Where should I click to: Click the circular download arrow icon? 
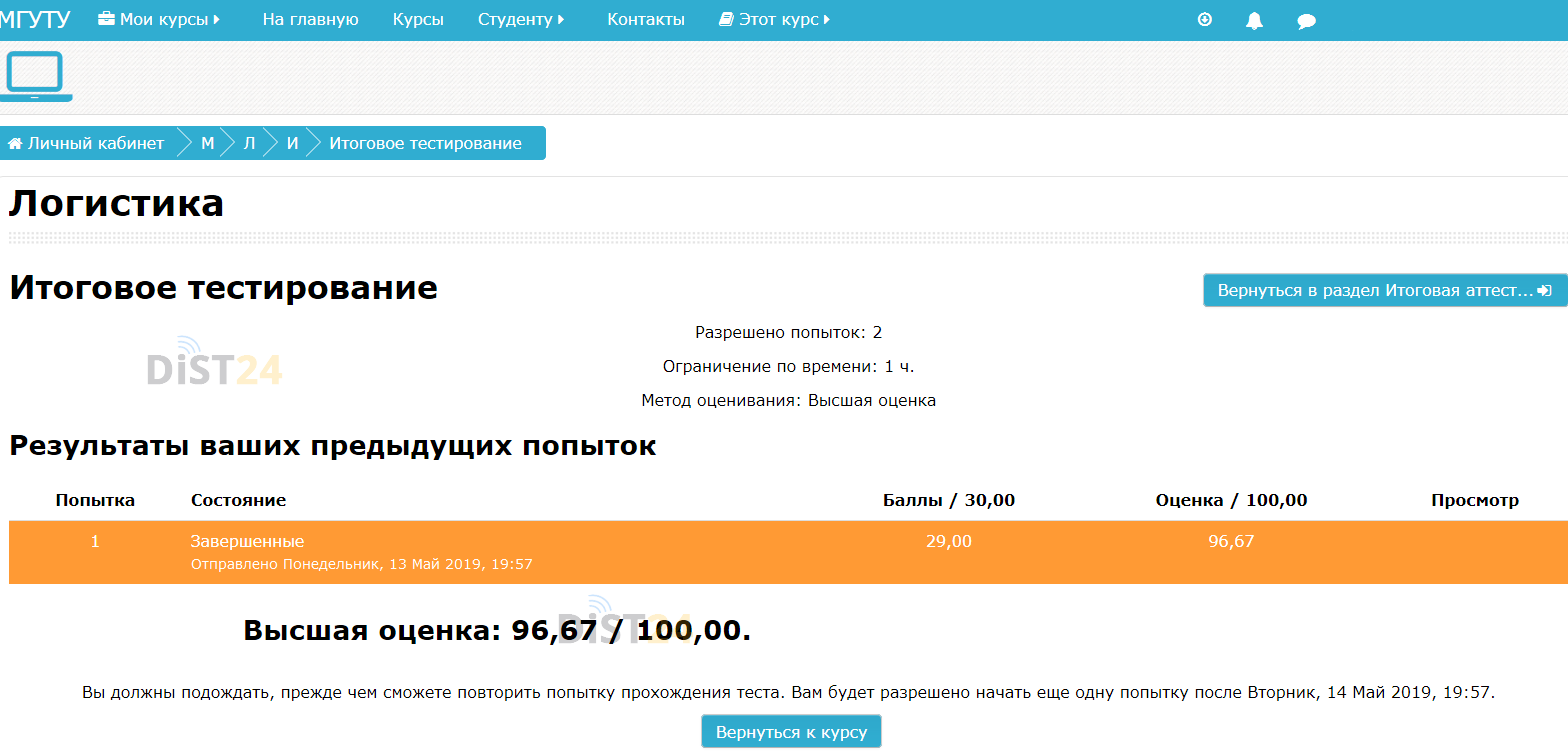pyautogui.click(x=1204, y=19)
